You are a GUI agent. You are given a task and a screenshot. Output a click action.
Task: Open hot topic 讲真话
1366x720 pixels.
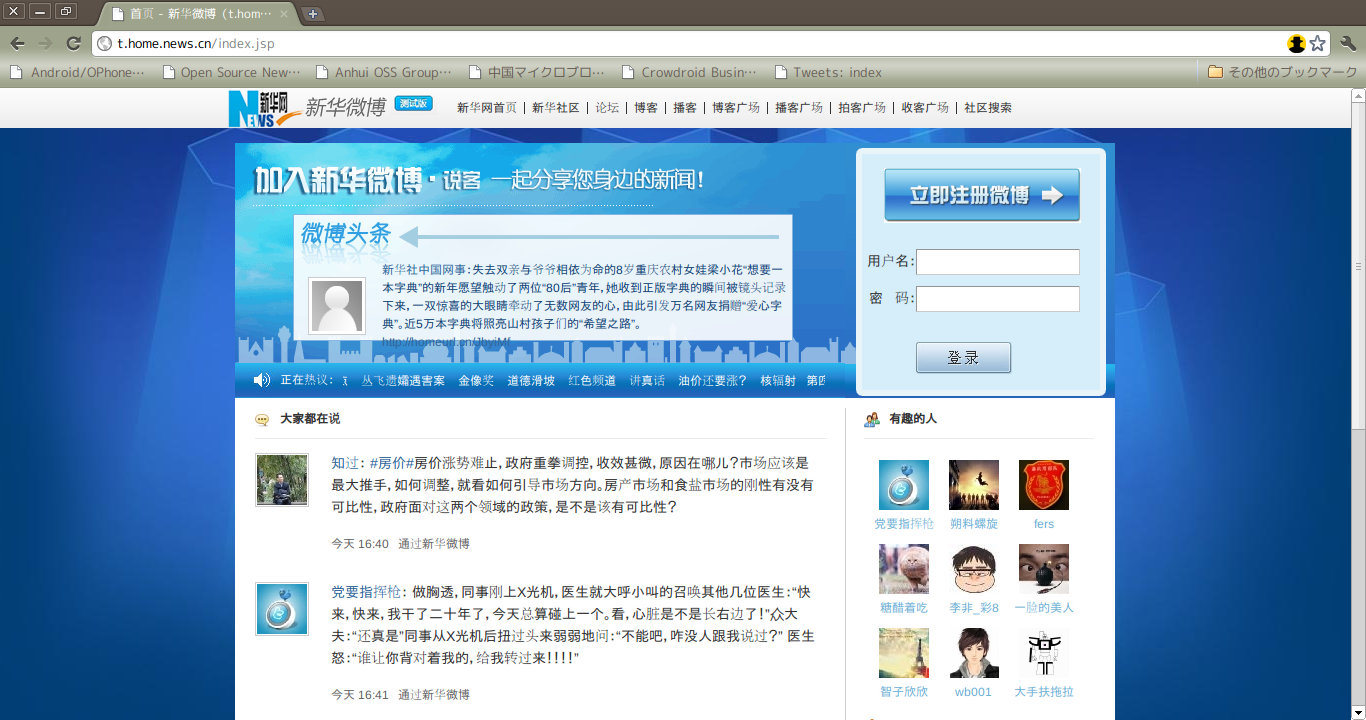click(x=647, y=381)
